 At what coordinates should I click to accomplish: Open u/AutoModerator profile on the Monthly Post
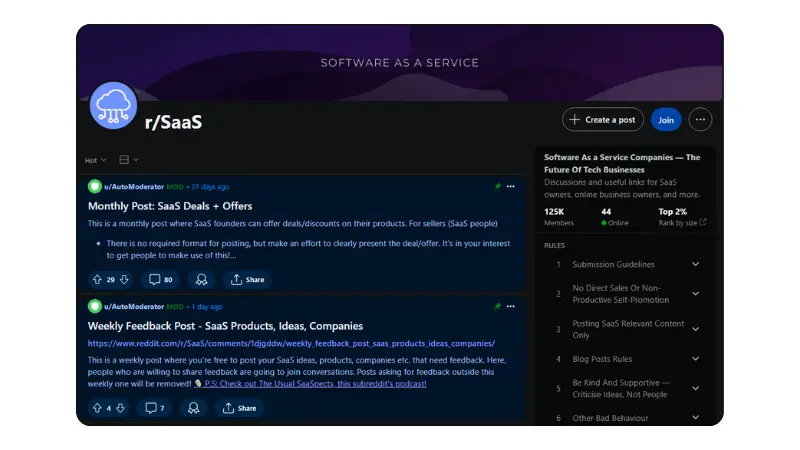(x=134, y=187)
